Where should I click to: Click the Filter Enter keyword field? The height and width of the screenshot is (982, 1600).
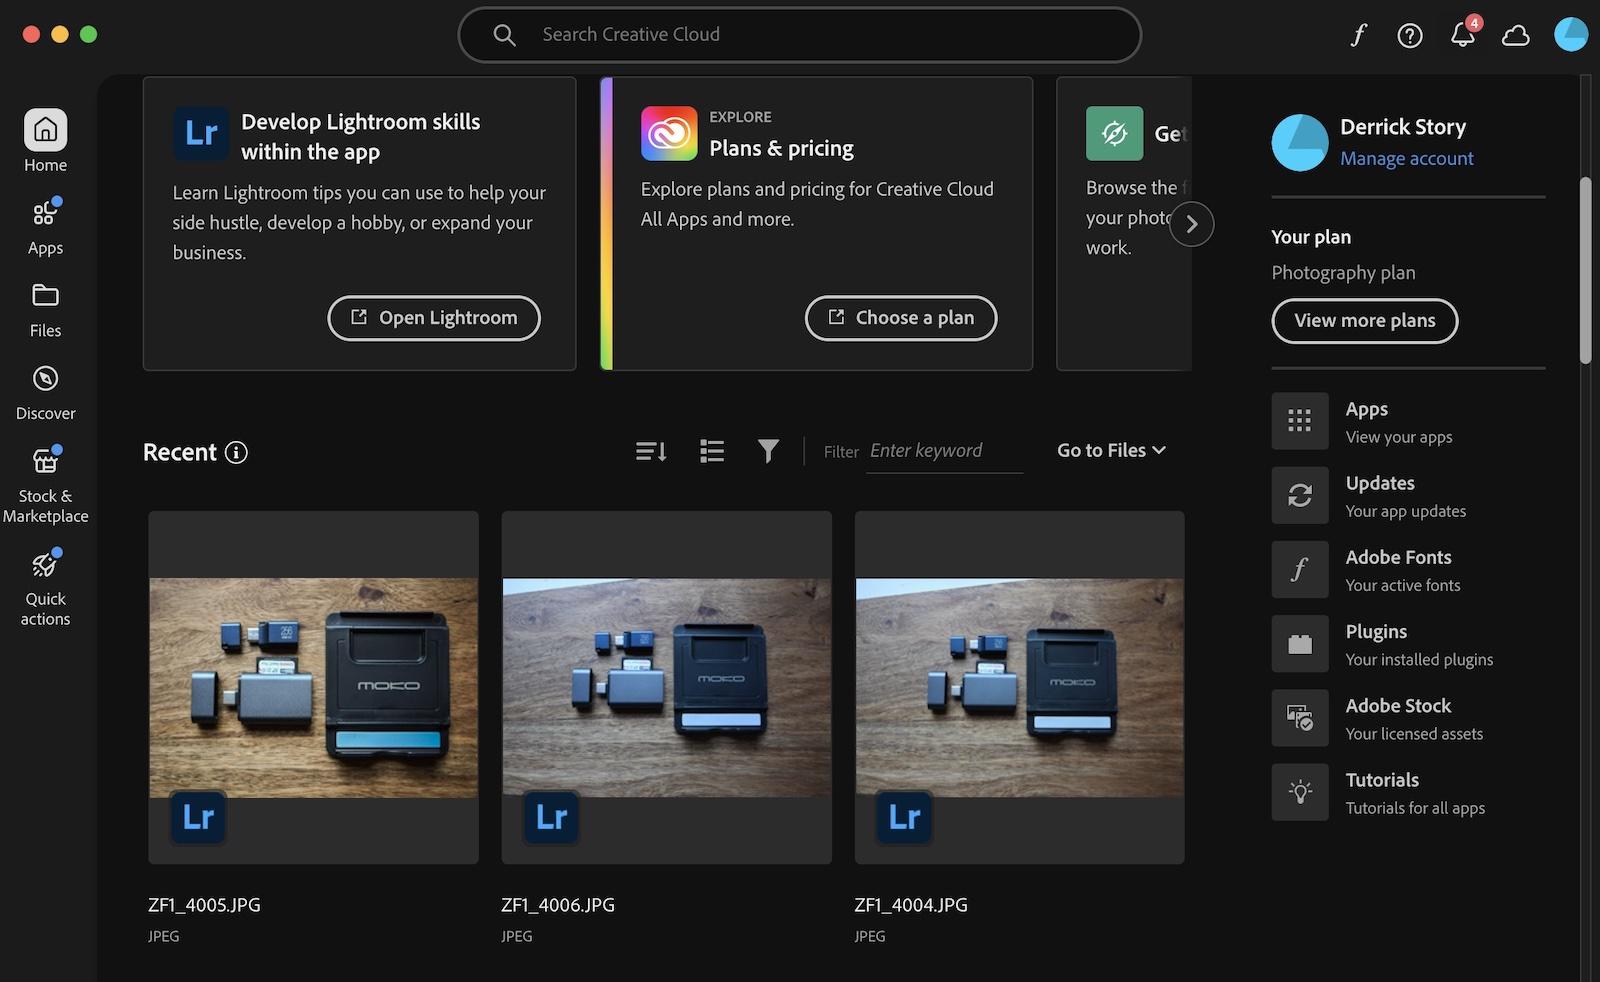tap(944, 451)
